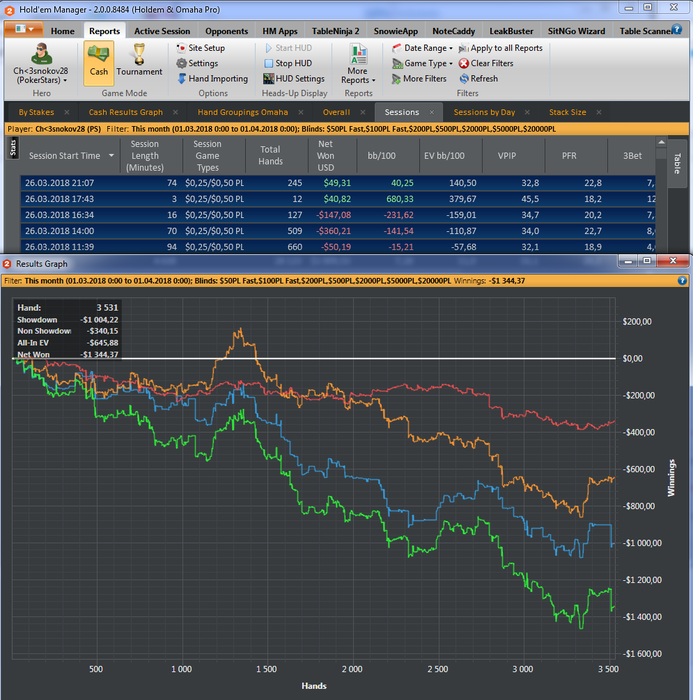Open LeakBuster tab
693x700 pixels.
(x=511, y=31)
